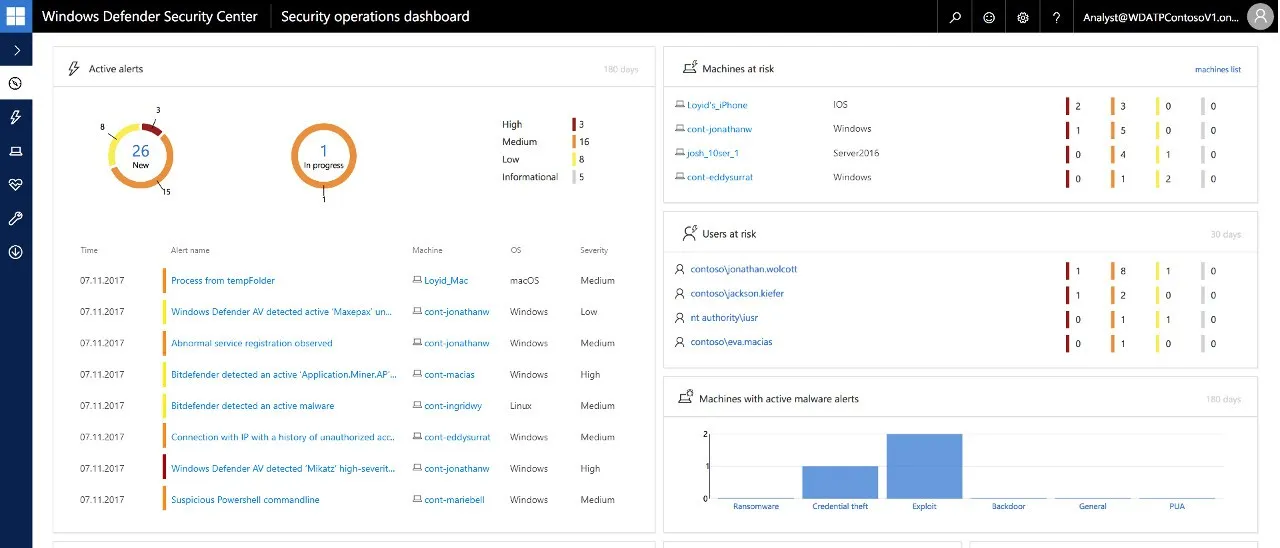Image resolution: width=1280 pixels, height=548 pixels.
Task: Open Connection with IP unauthorized access alert
Action: coord(284,437)
